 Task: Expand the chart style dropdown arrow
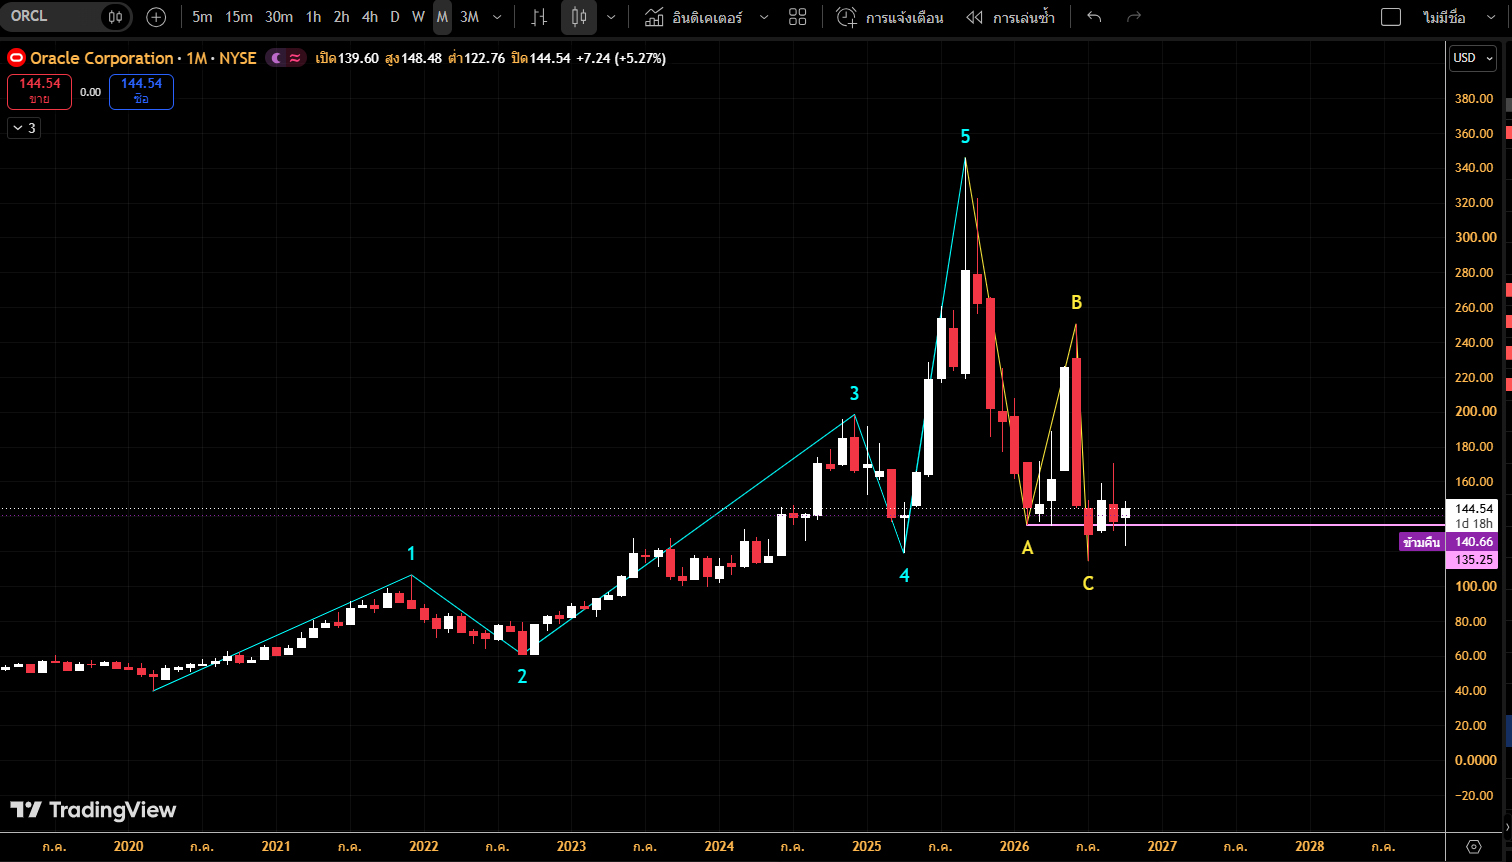(x=611, y=16)
